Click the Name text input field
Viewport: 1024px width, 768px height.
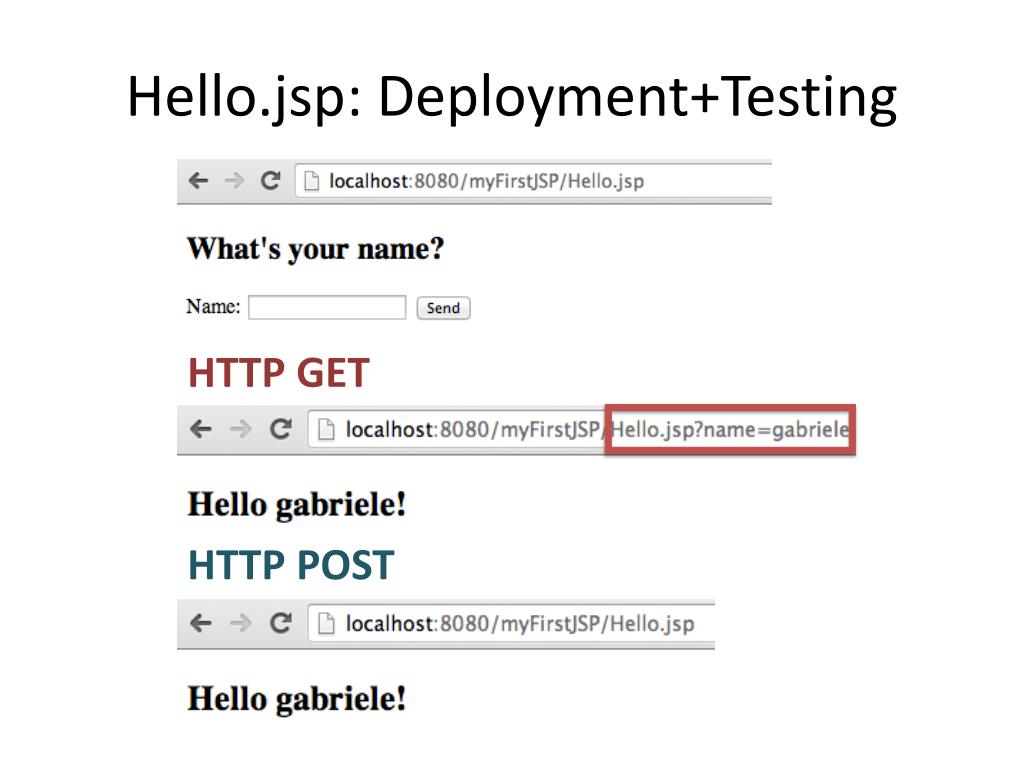[327, 308]
